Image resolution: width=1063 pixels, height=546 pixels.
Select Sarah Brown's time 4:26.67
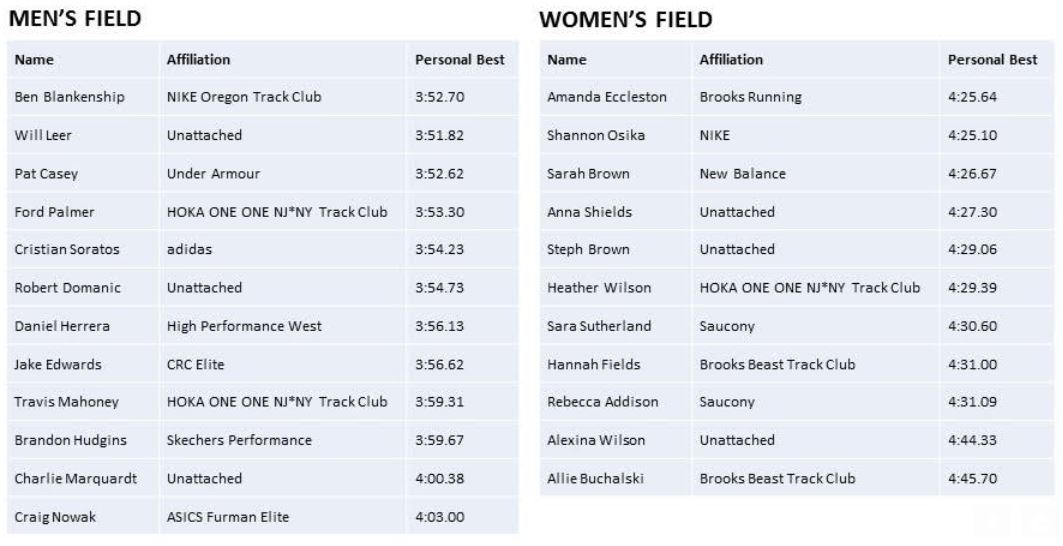(x=972, y=174)
